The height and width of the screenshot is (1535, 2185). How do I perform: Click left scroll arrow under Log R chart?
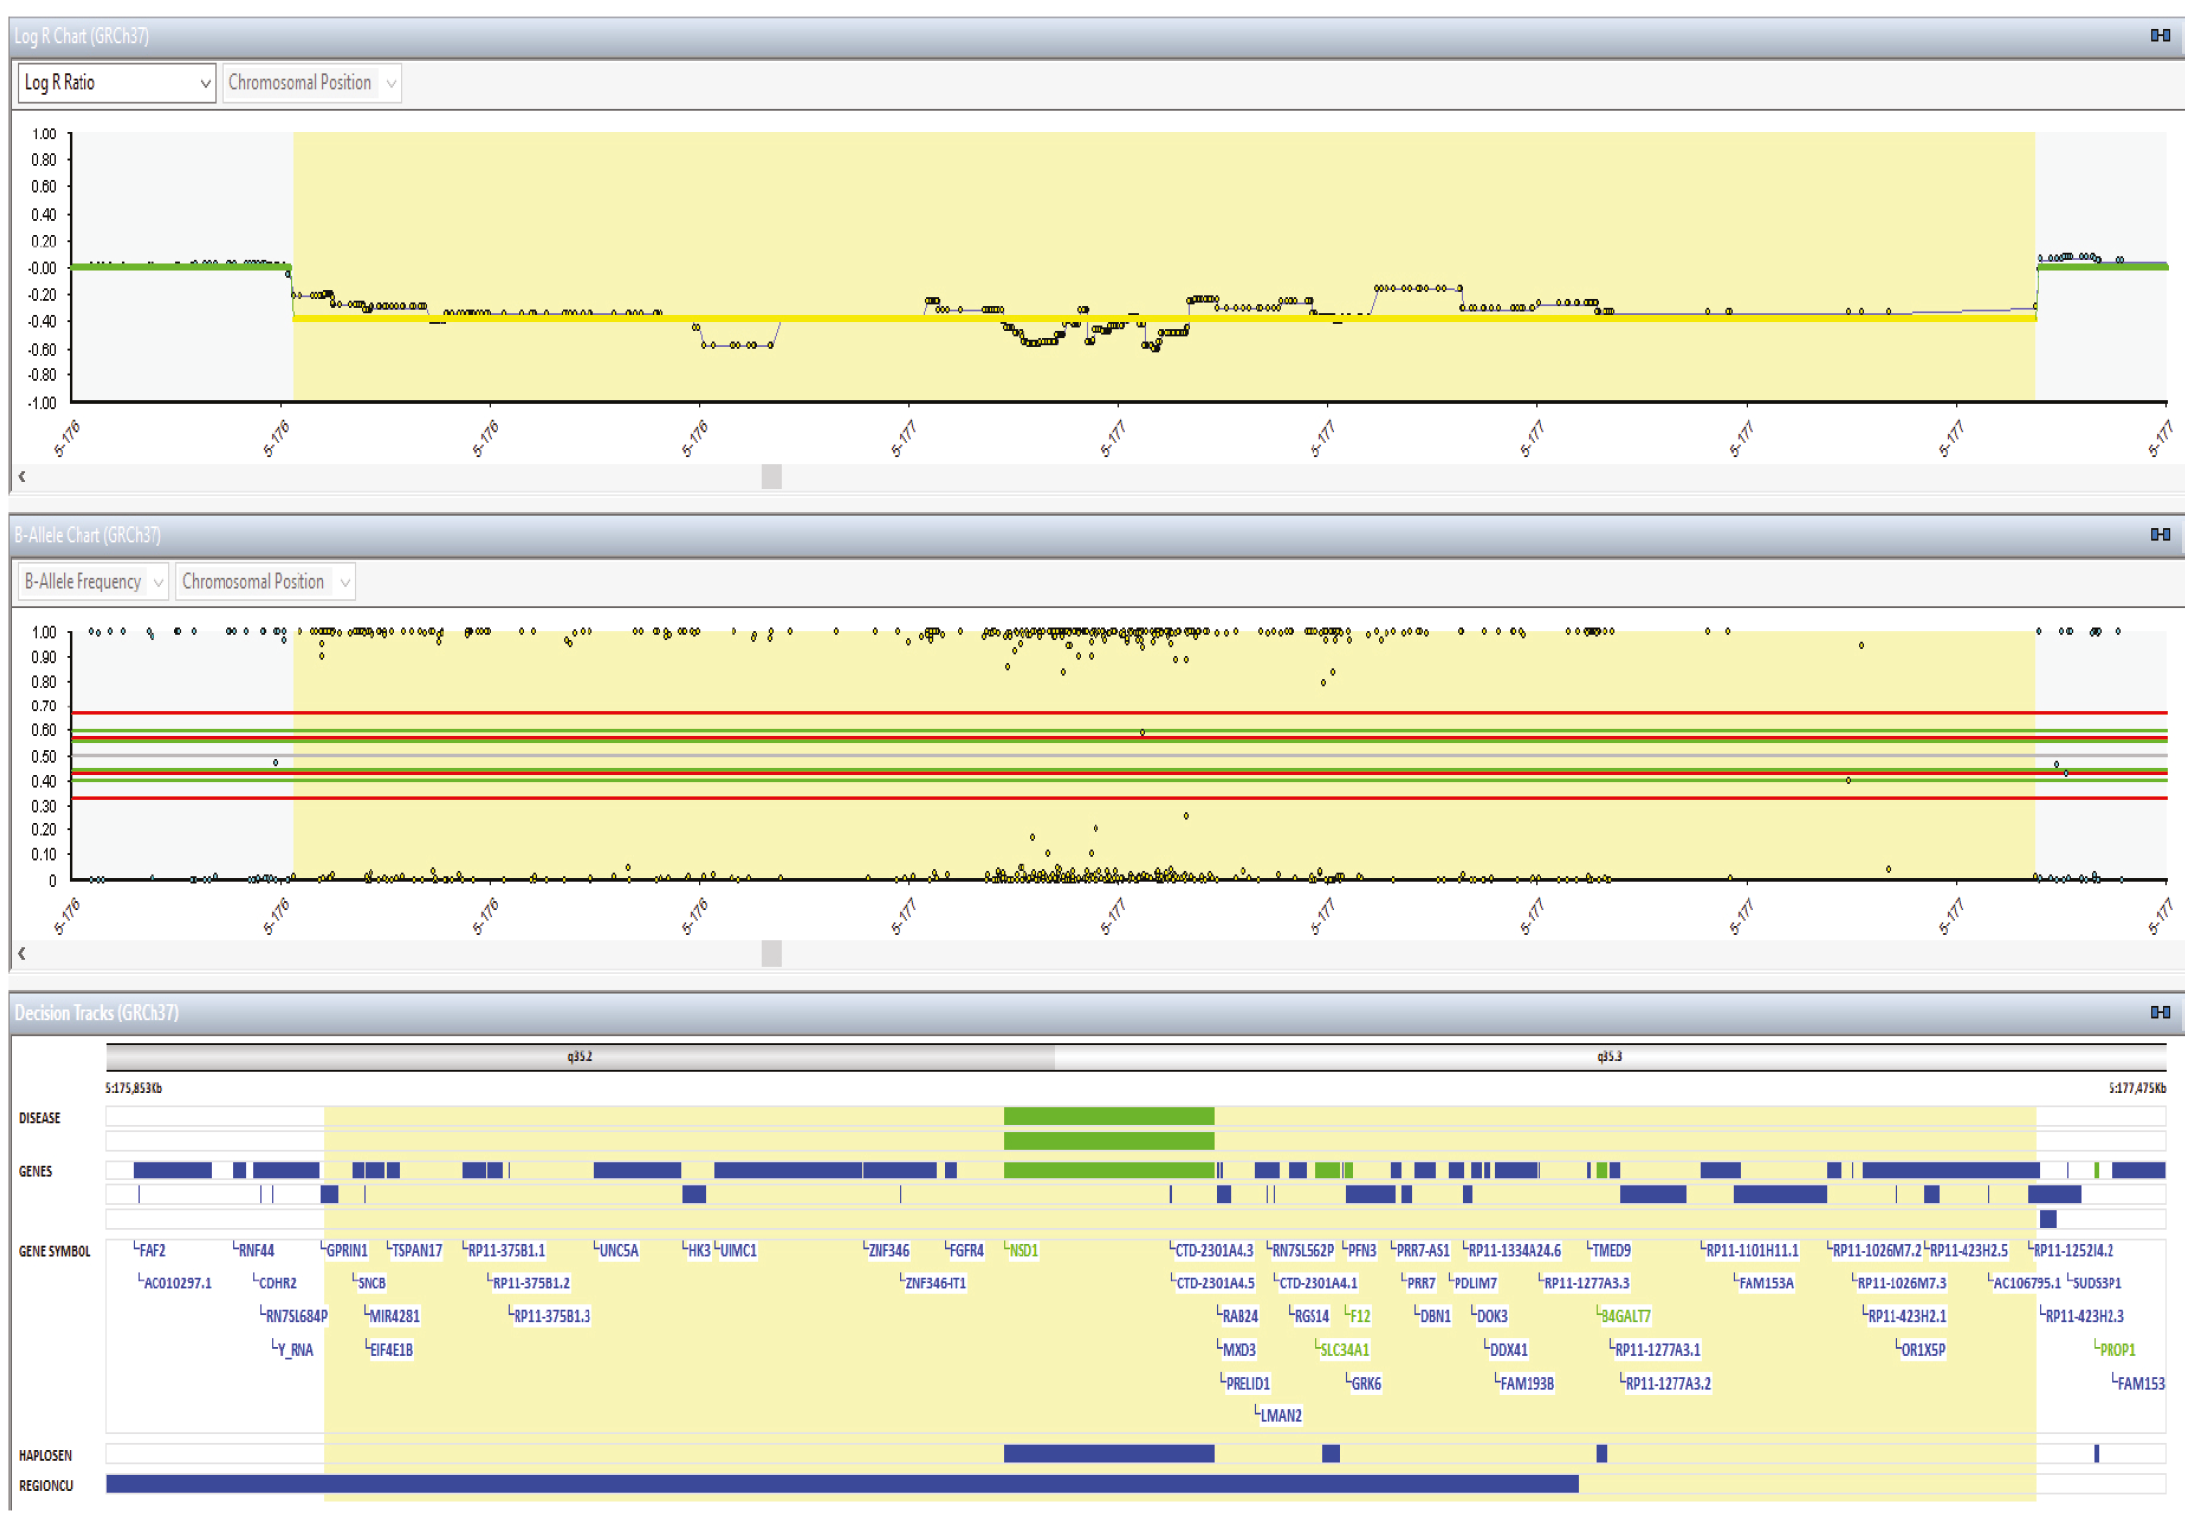pos(22,477)
